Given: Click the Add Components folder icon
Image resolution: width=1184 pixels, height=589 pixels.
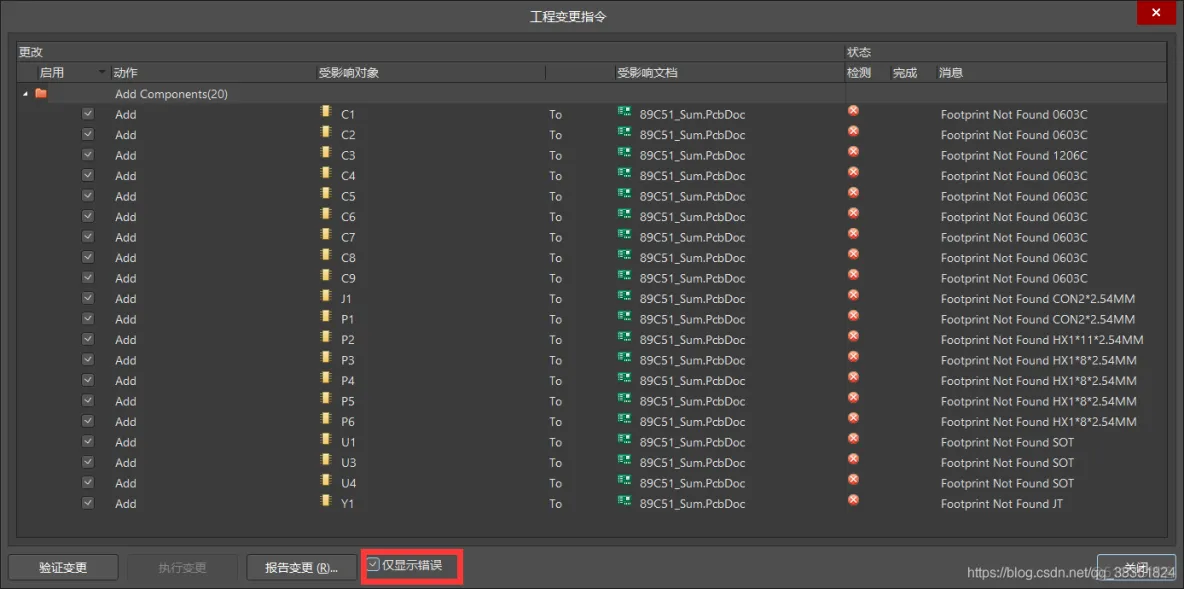Looking at the screenshot, I should (x=41, y=94).
